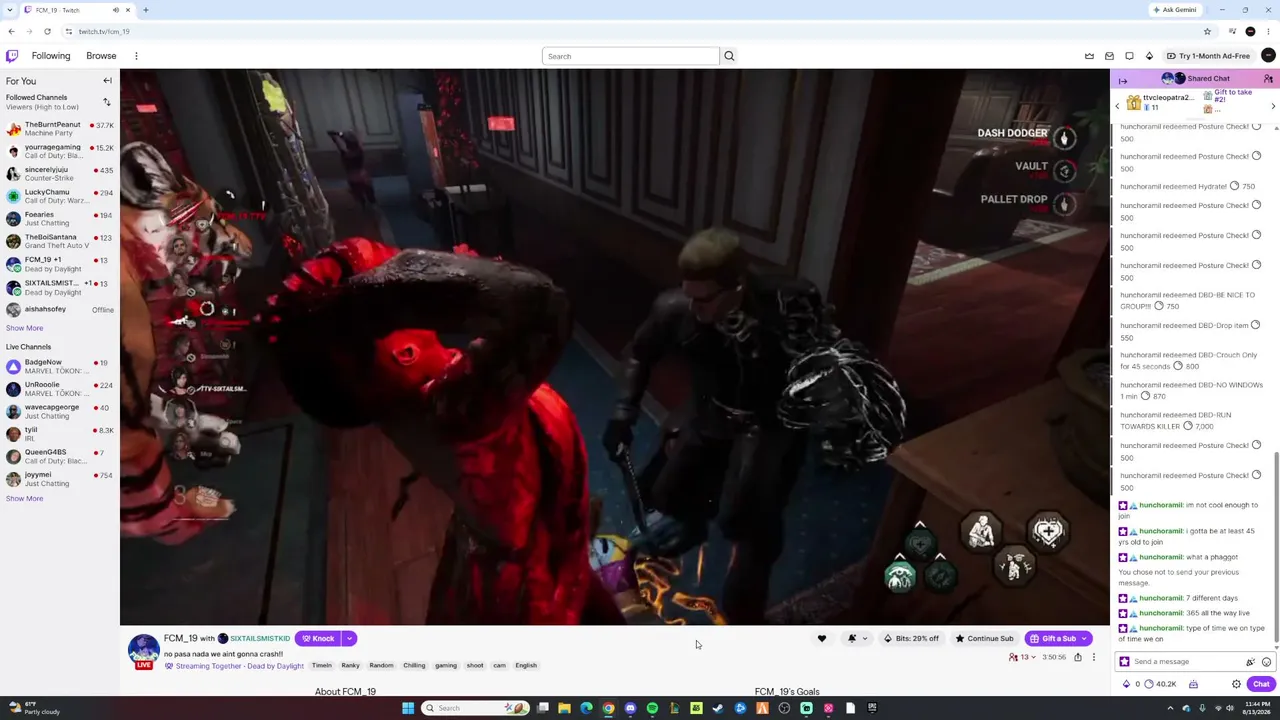Toggle notification bell for FCM_19
This screenshot has width=1280, height=720.
852,639
